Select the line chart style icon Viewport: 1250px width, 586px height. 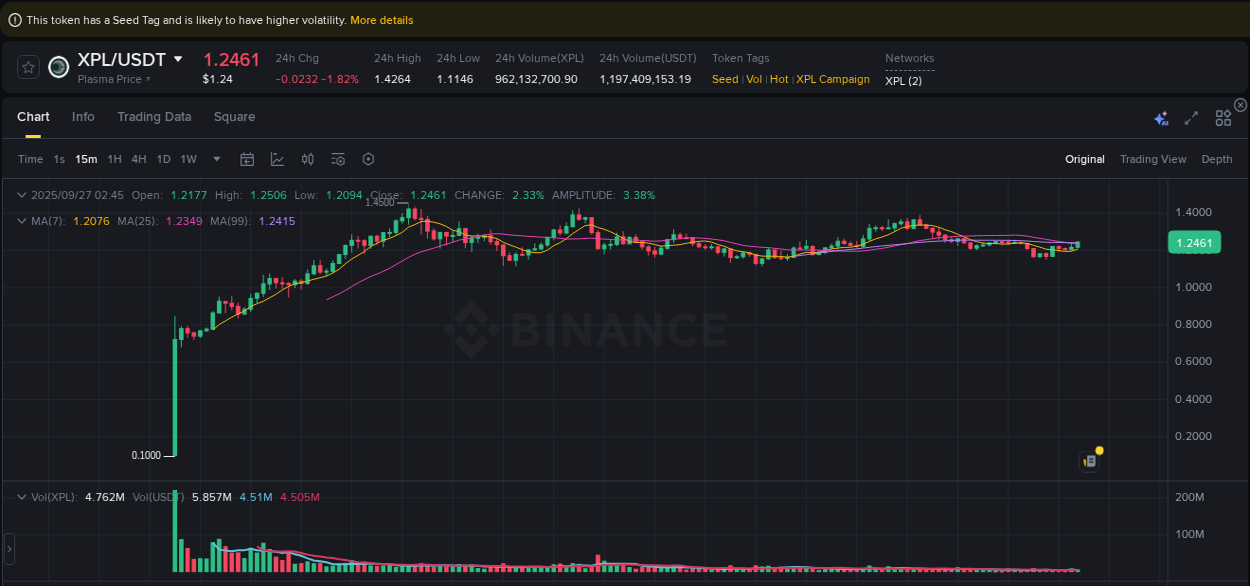(x=277, y=159)
